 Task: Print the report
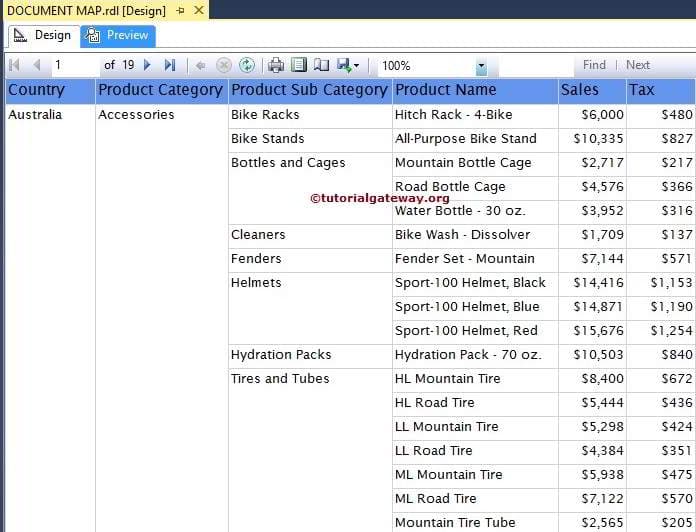(276, 66)
